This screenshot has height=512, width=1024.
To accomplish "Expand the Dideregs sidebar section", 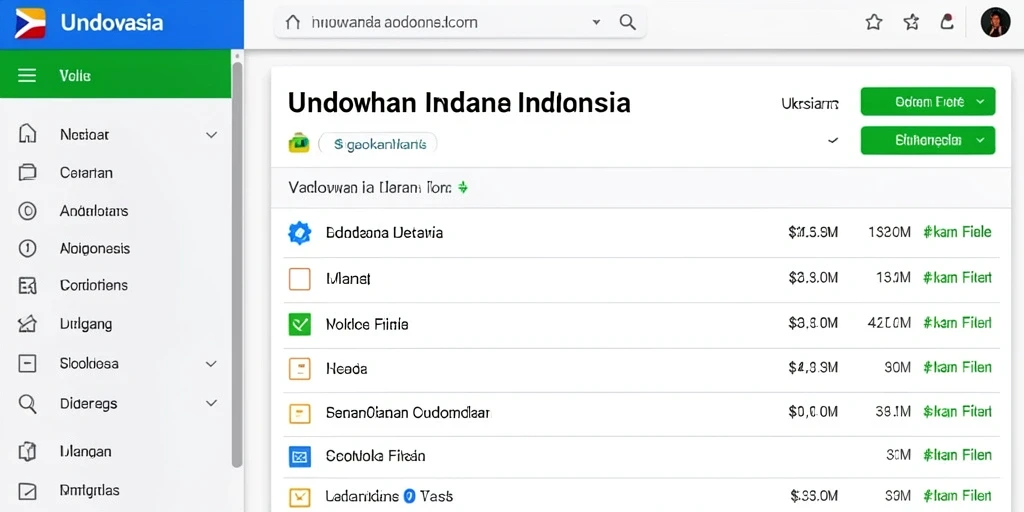I will point(211,404).
